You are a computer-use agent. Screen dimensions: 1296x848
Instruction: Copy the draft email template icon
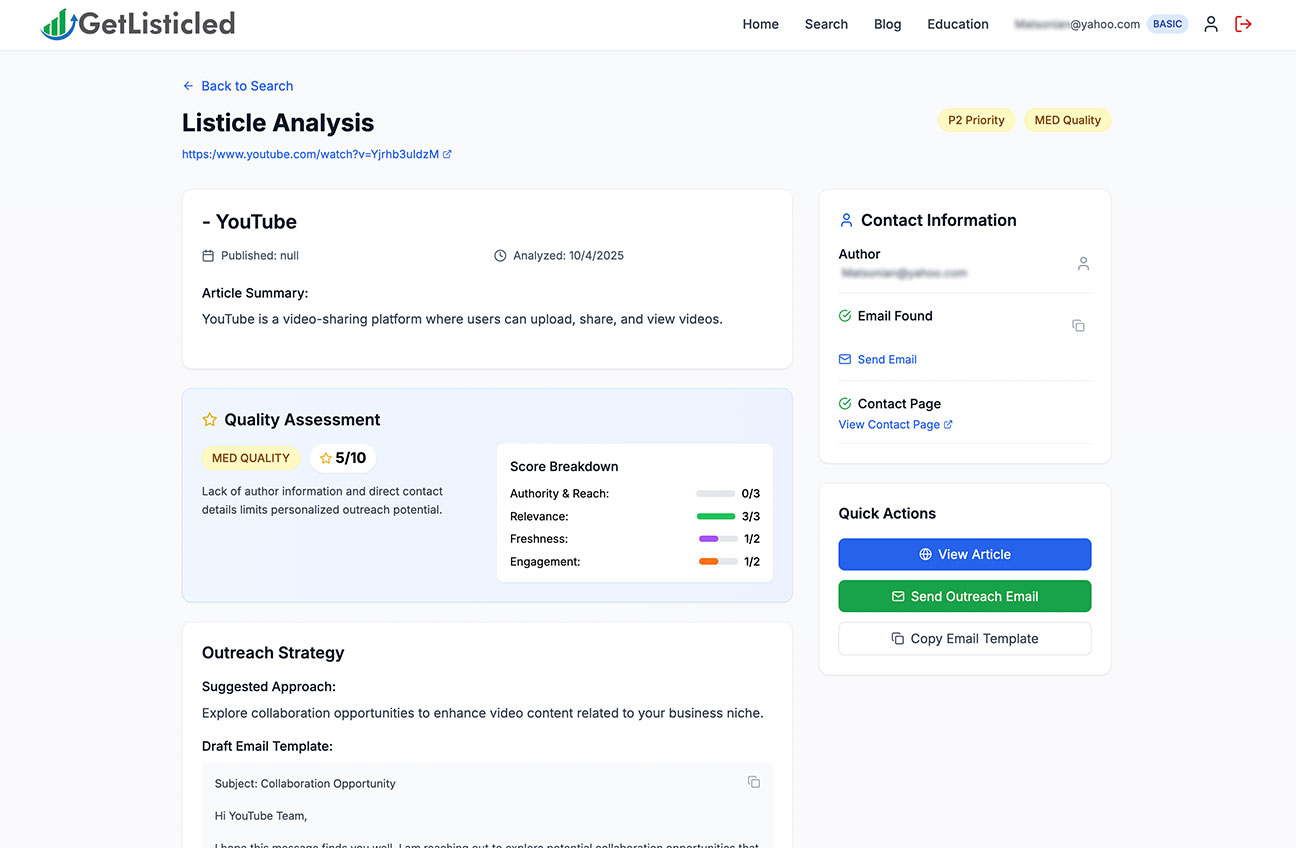tap(754, 782)
